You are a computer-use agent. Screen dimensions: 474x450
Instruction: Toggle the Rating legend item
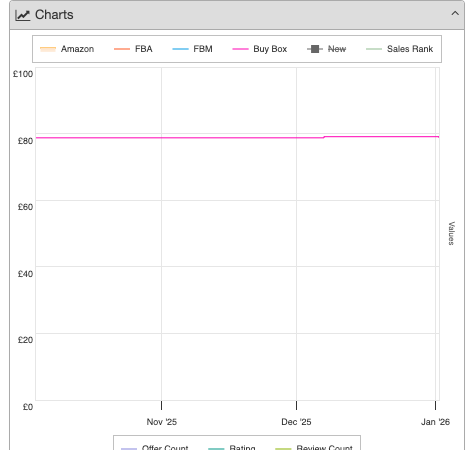coord(232,447)
